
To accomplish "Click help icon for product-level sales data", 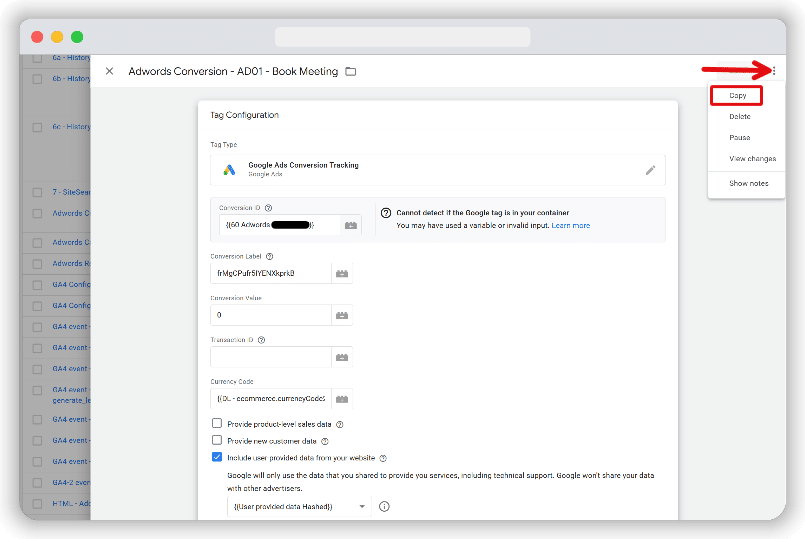I will point(339,425).
